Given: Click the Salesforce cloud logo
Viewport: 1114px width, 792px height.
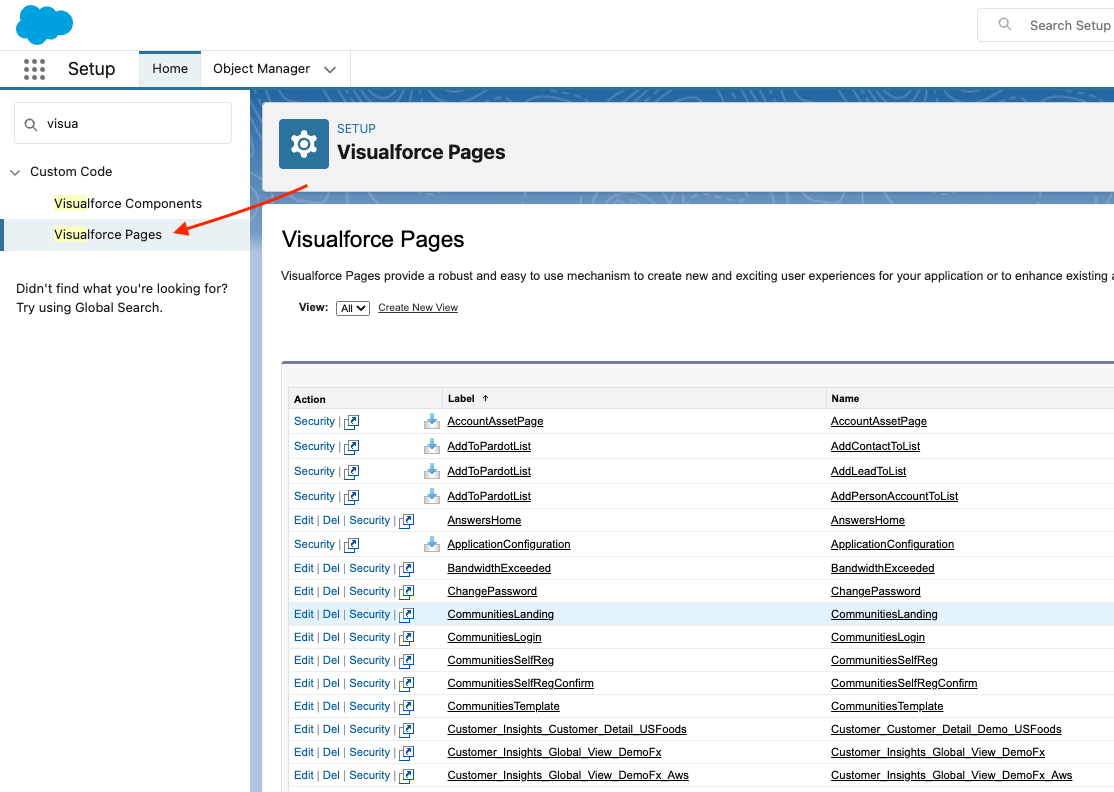Looking at the screenshot, I should point(44,24).
